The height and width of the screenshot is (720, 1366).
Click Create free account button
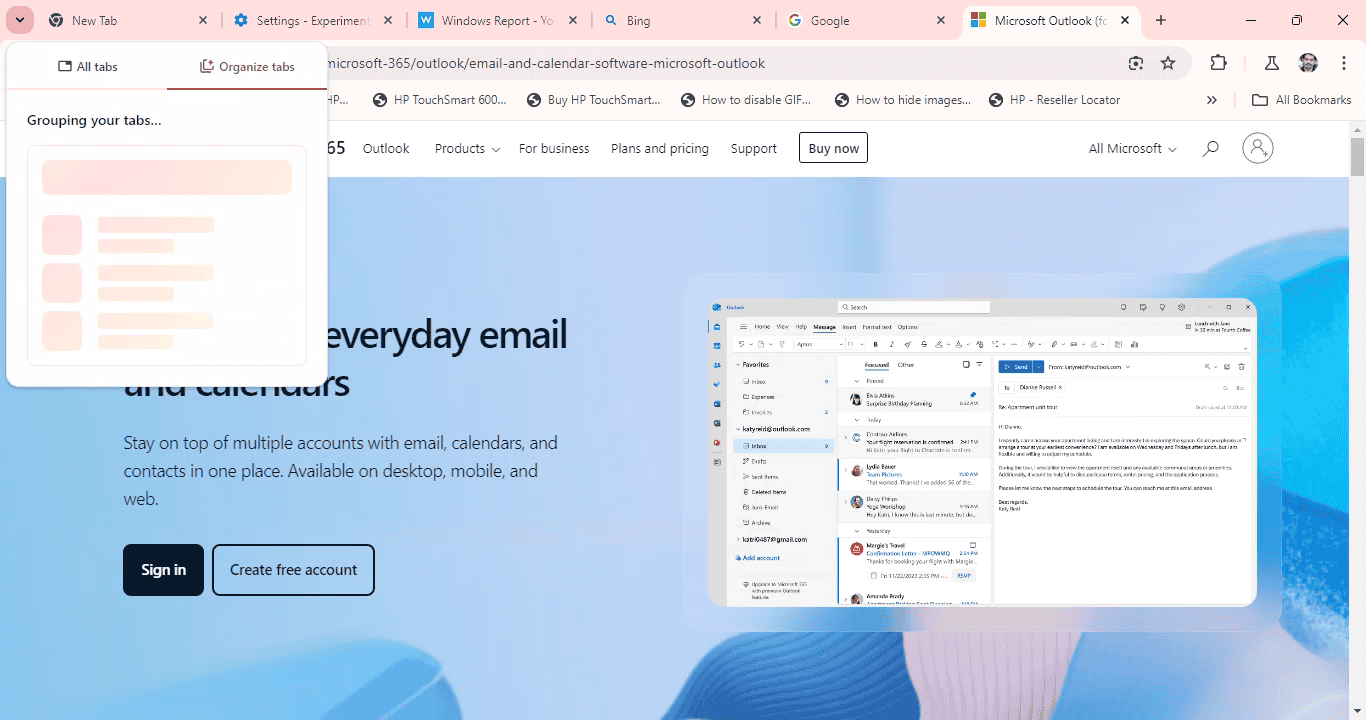[x=293, y=569]
